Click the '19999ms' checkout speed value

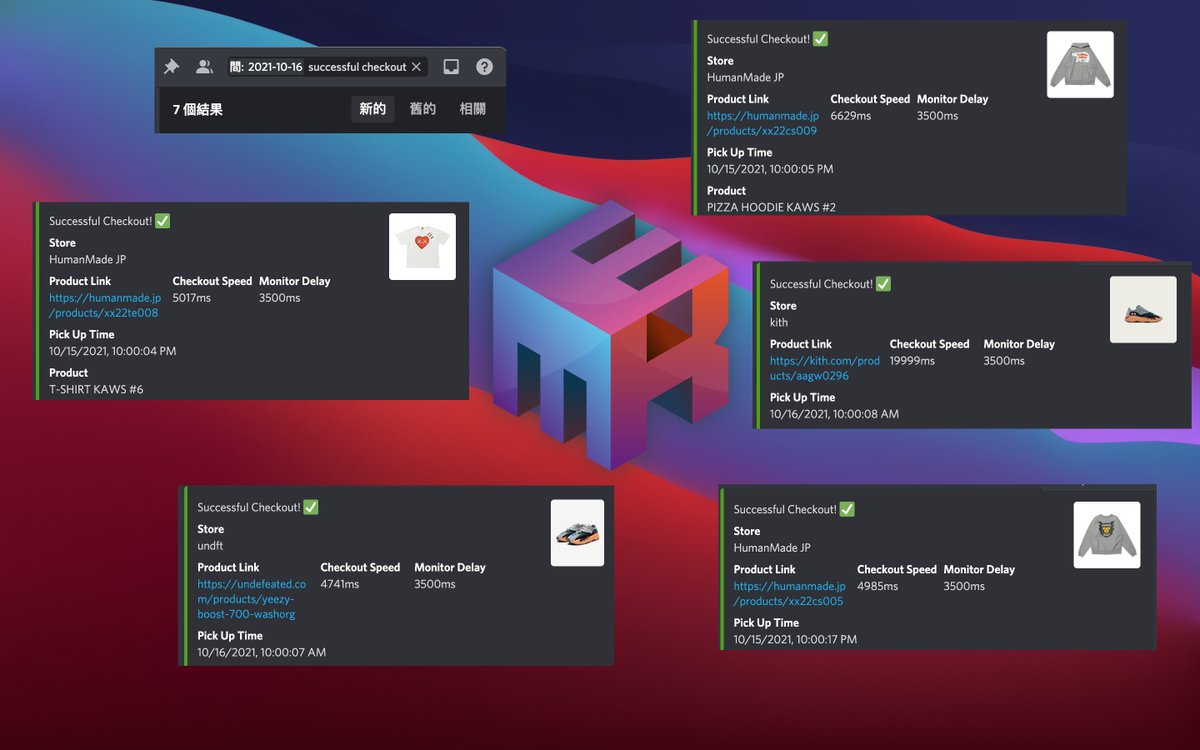pos(913,361)
